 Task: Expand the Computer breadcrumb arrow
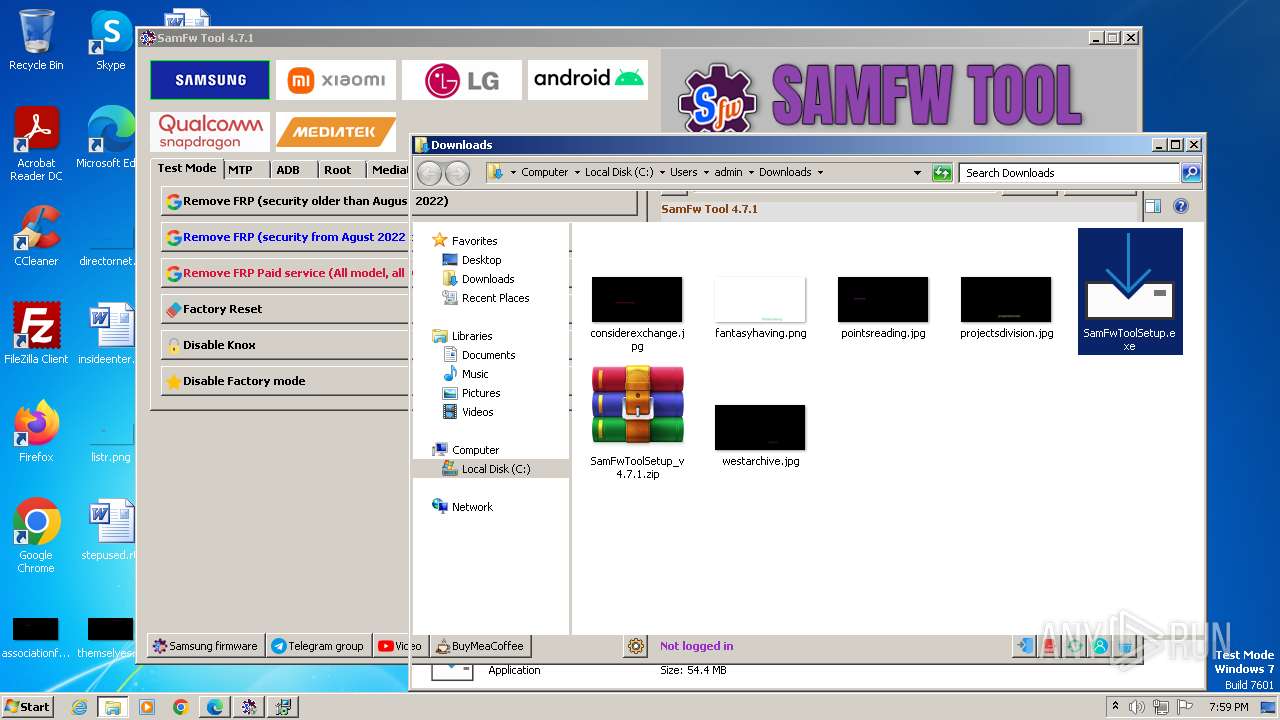(577, 172)
